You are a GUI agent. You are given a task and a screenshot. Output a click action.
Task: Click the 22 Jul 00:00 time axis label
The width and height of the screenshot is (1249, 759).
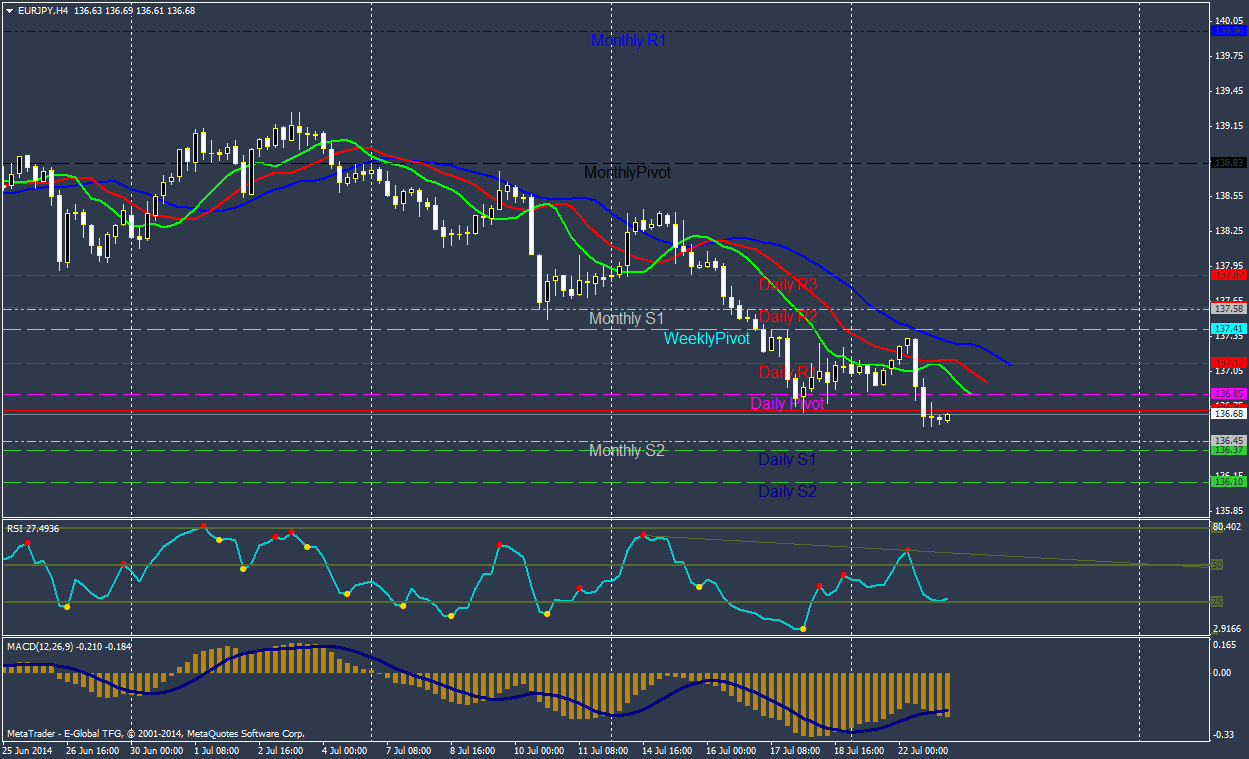[922, 749]
